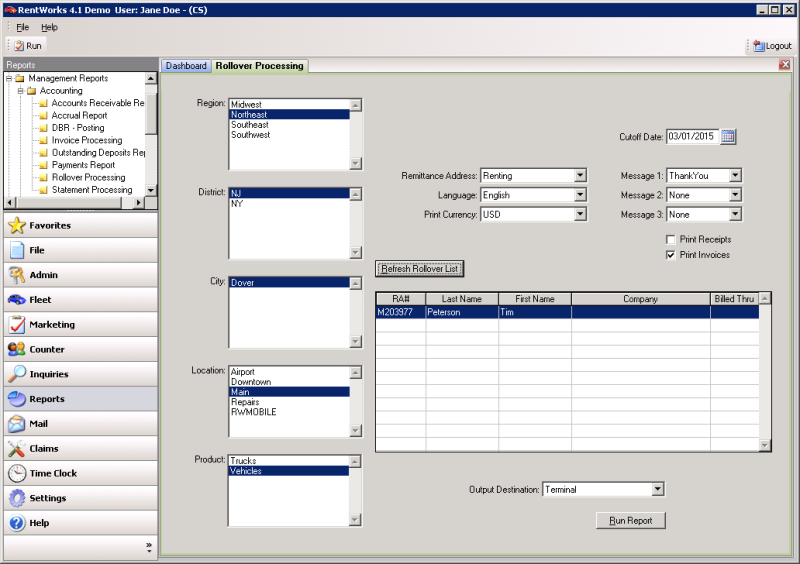Open the File menu
800x564 pixels.
coord(22,27)
